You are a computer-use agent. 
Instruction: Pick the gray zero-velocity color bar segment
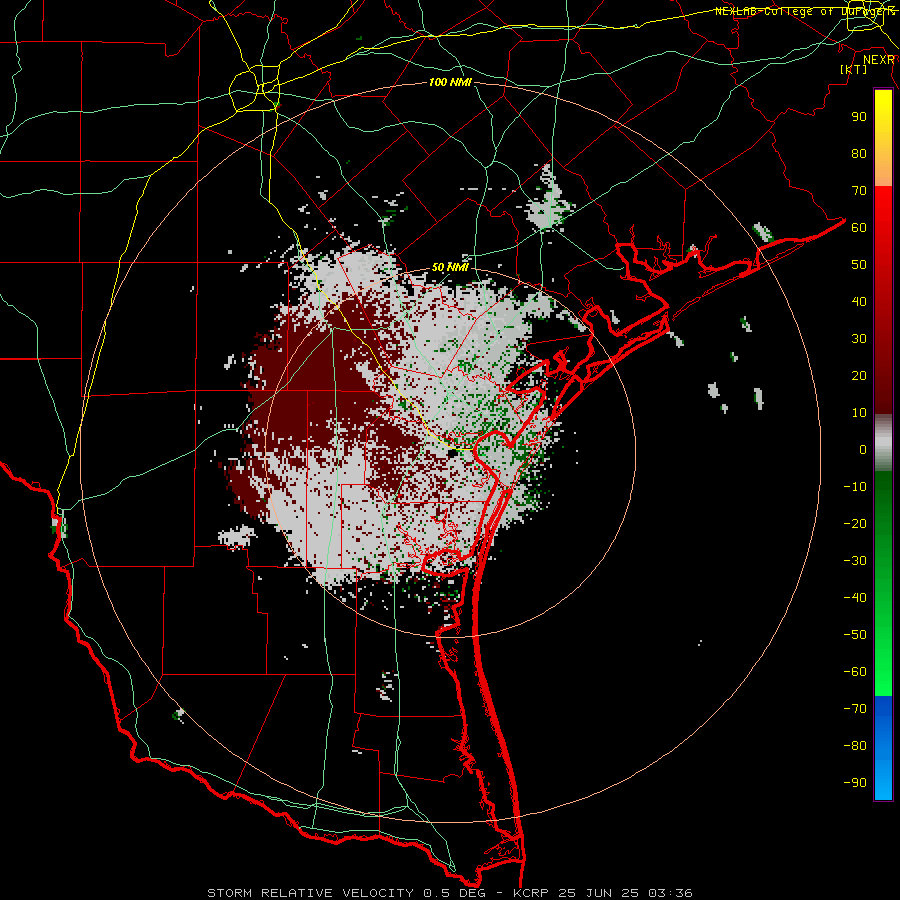pyautogui.click(x=883, y=443)
